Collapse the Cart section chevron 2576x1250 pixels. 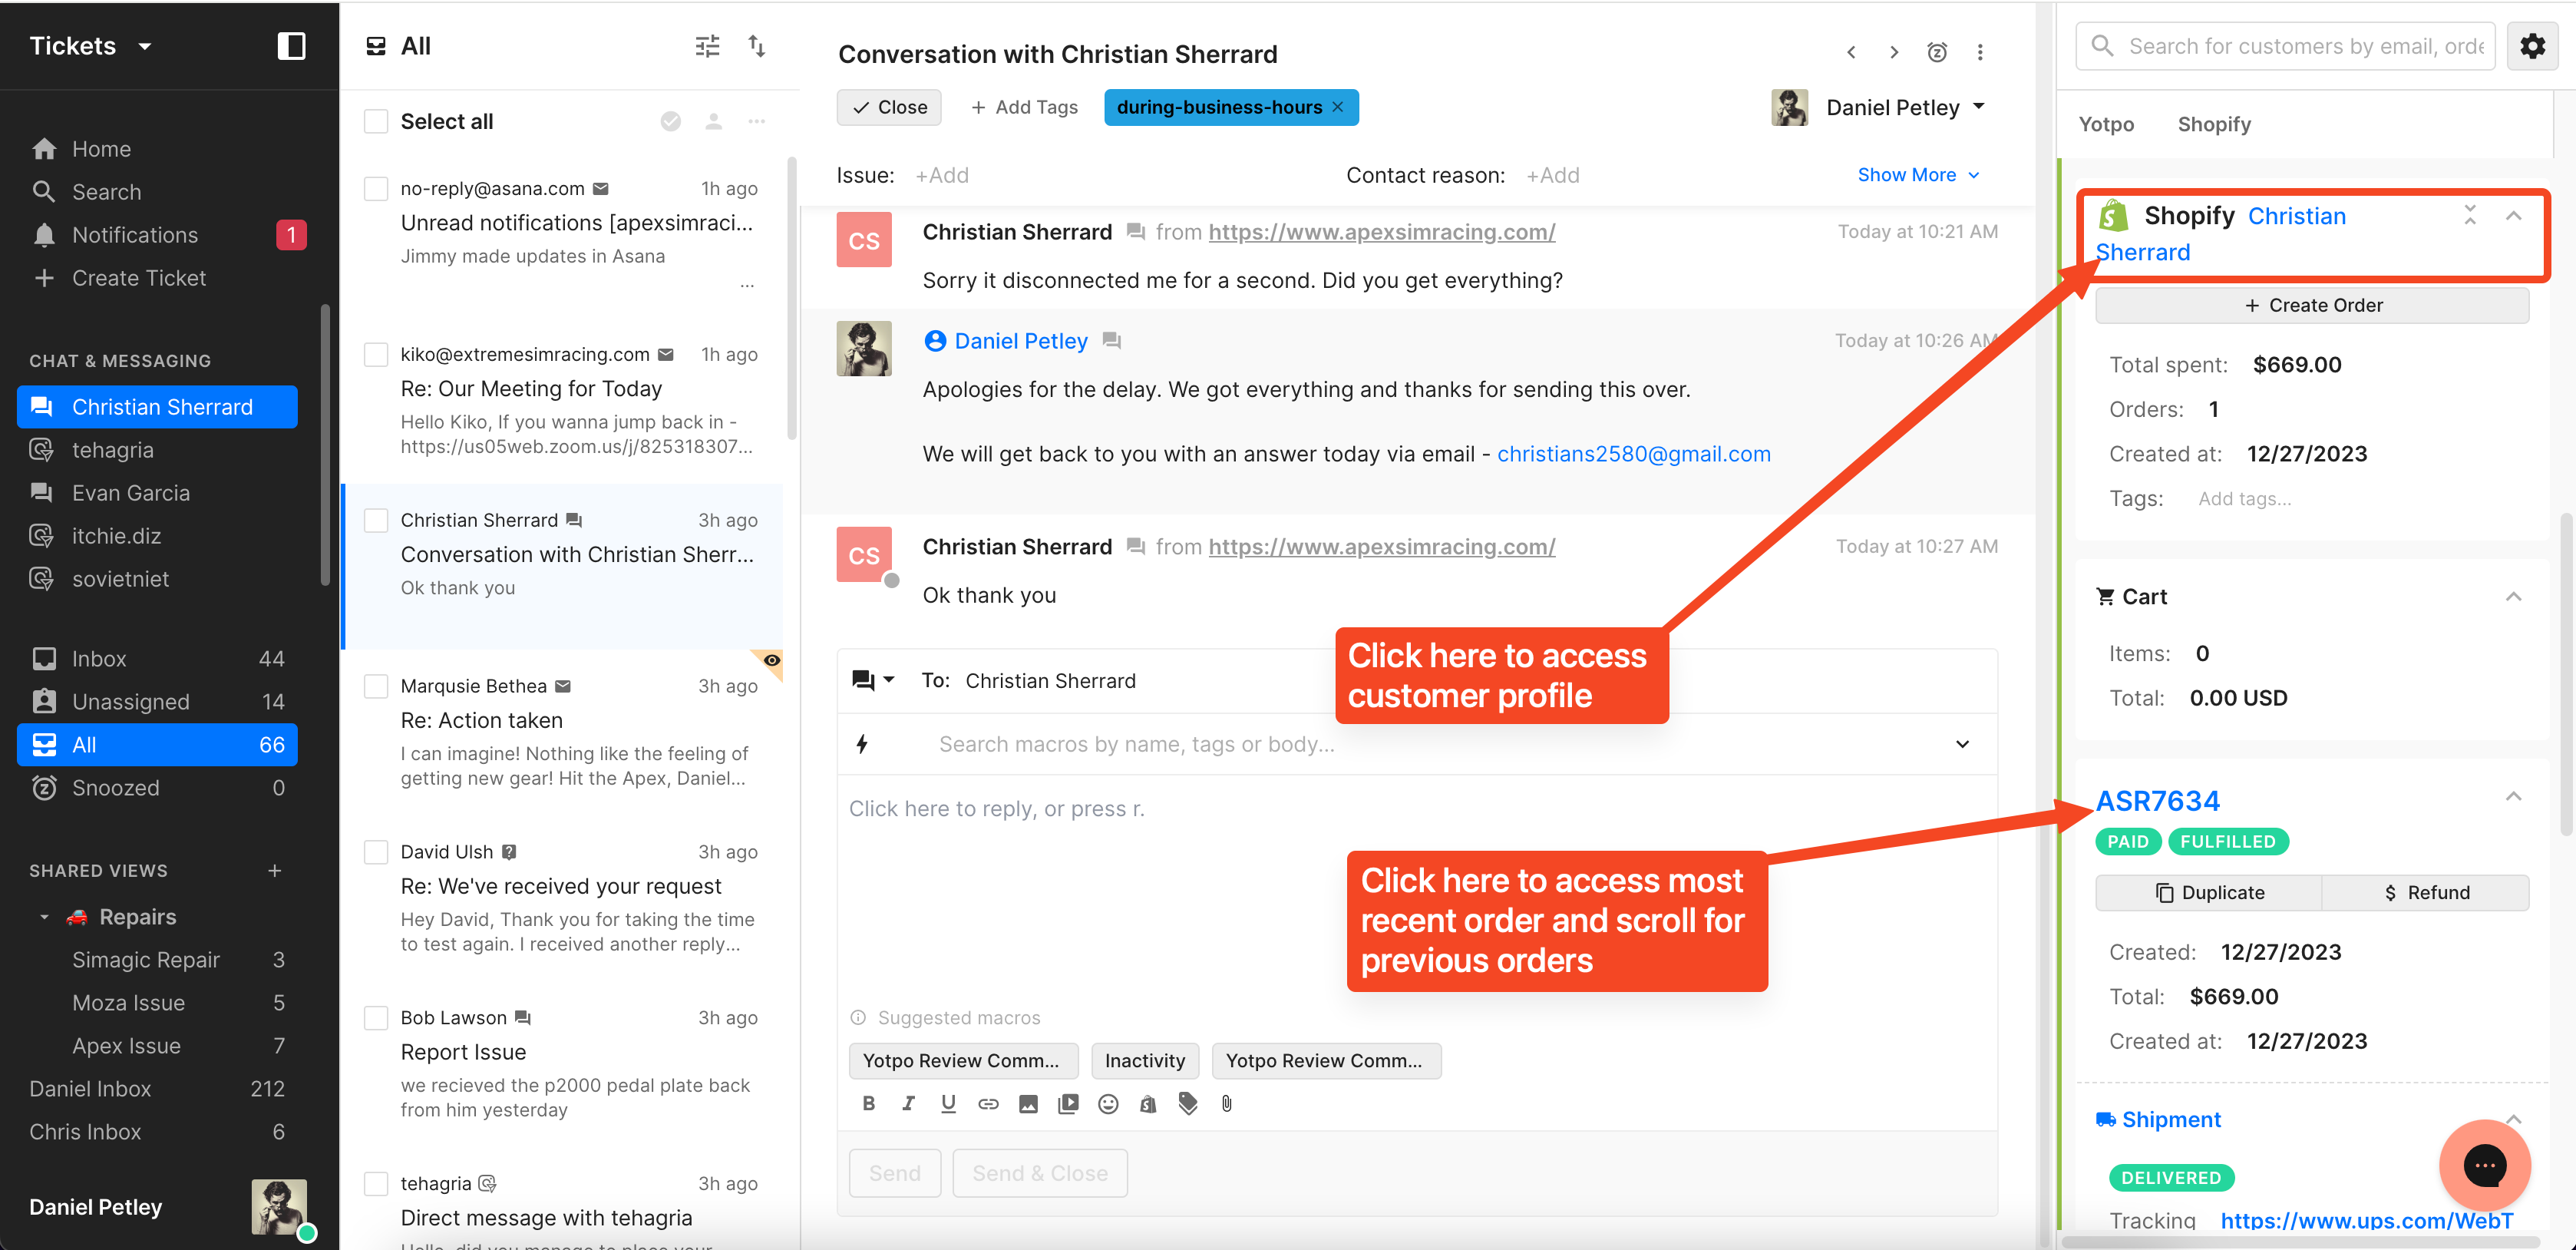pyautogui.click(x=2513, y=597)
